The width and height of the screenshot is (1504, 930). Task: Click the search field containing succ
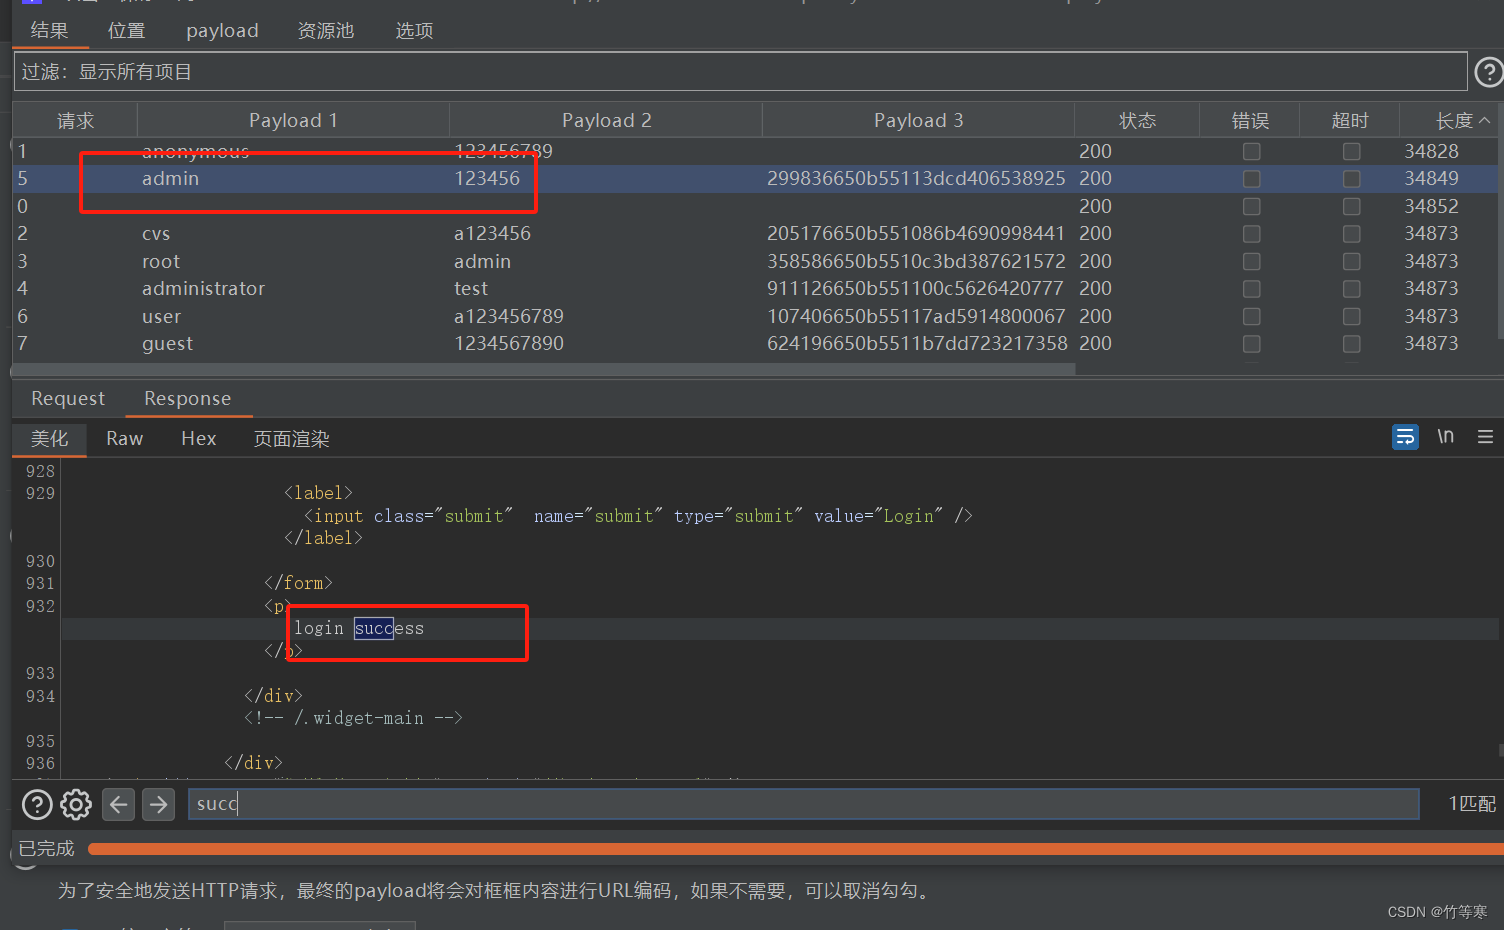click(803, 804)
